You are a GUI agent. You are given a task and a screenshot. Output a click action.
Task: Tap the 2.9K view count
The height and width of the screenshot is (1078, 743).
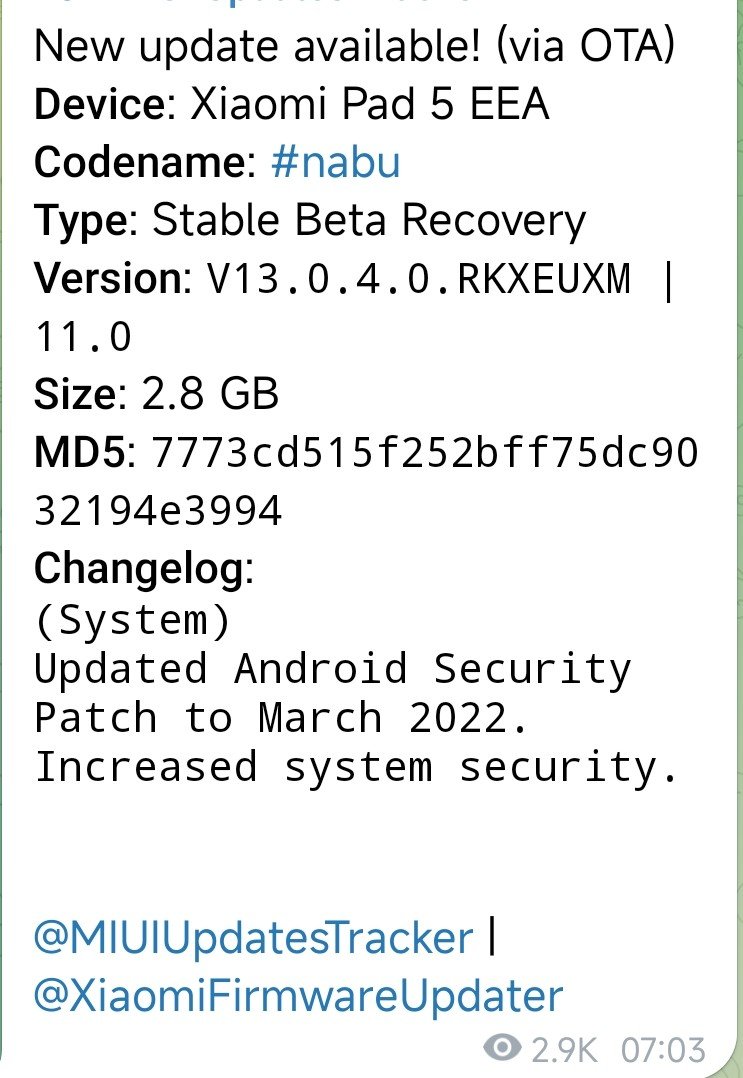(564, 1050)
